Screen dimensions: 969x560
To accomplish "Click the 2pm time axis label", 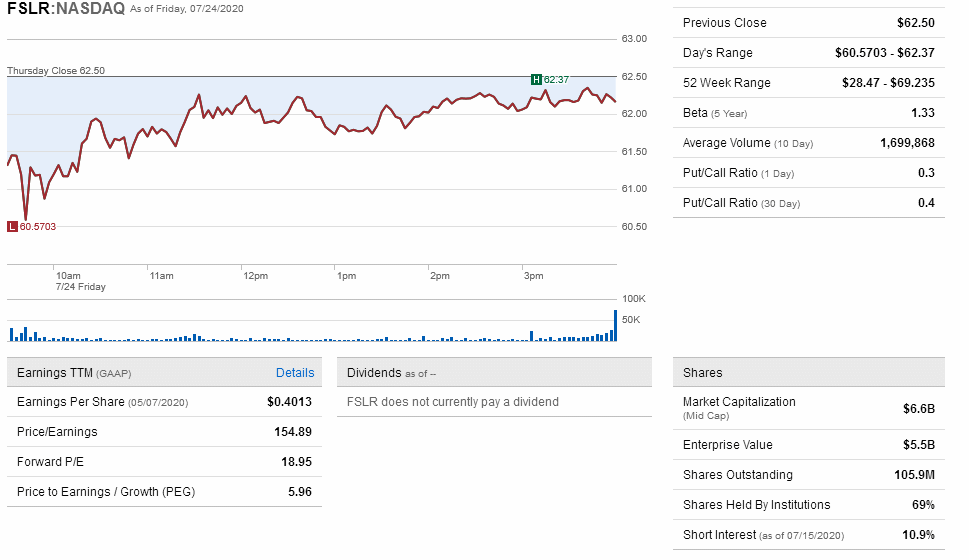I will click(x=440, y=276).
